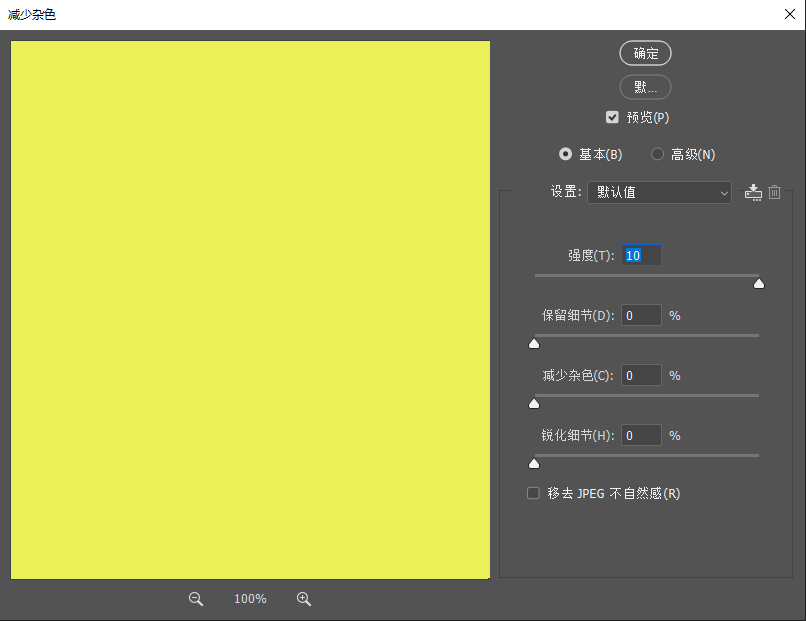Close the 减少杂色 dialog
The image size is (806, 621).
(x=789, y=14)
